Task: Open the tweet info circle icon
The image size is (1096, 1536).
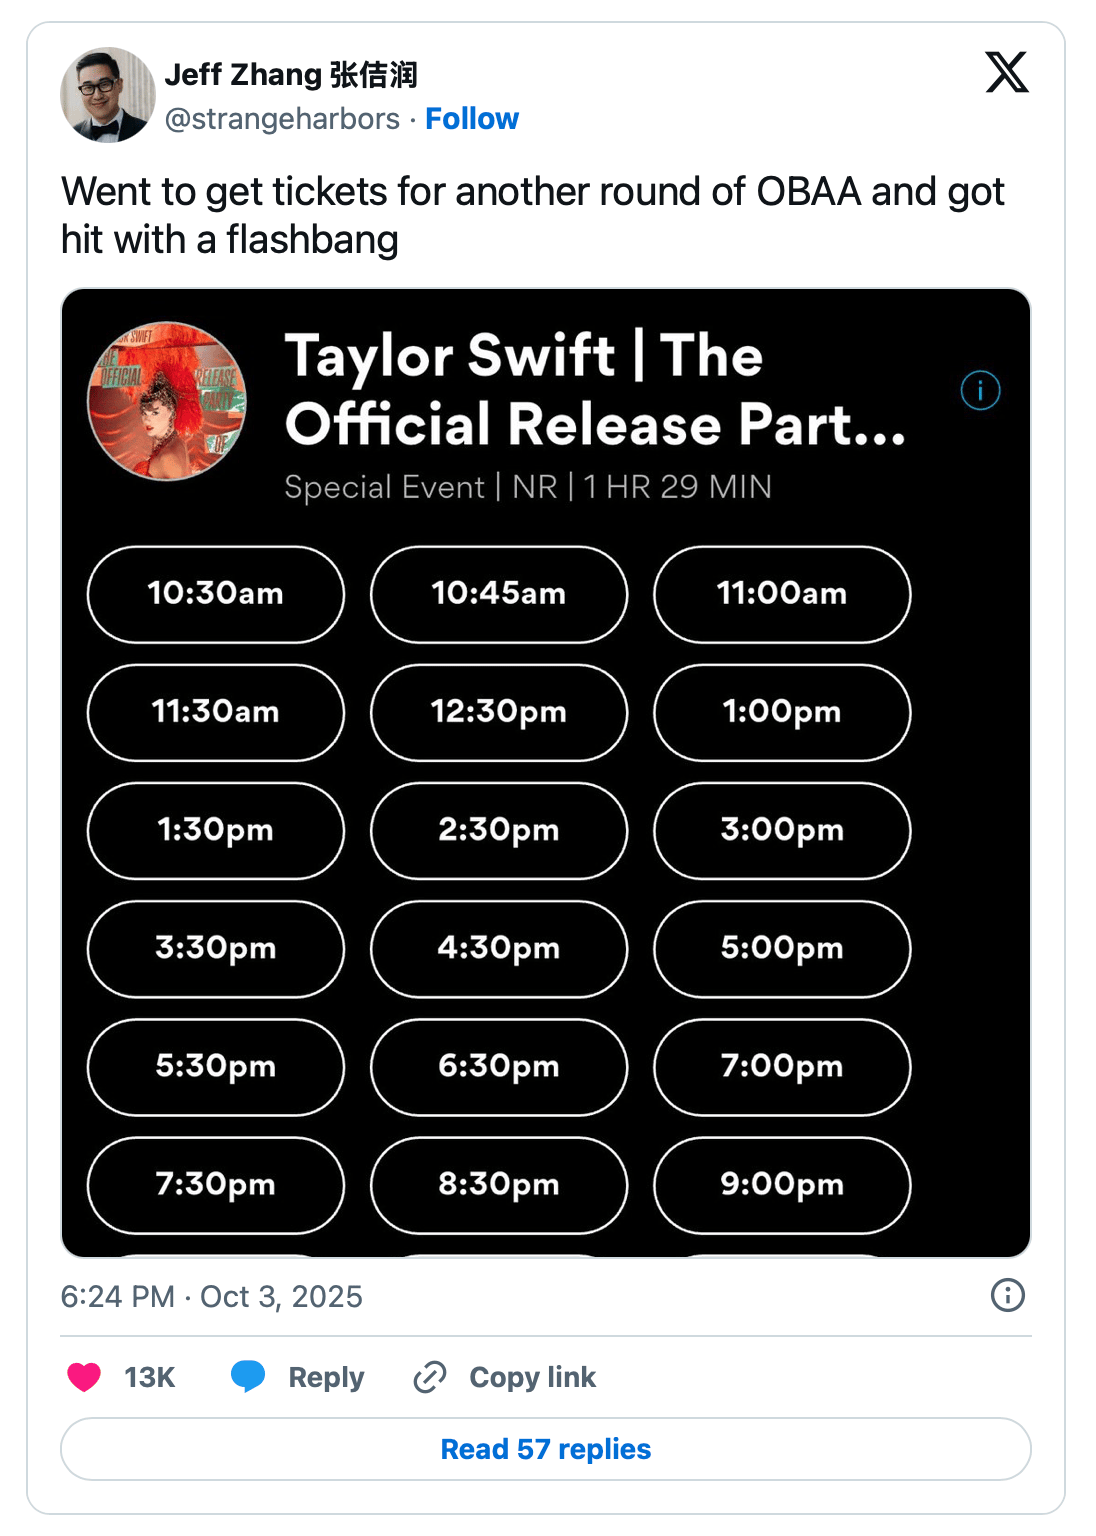Action: coord(1007,1295)
